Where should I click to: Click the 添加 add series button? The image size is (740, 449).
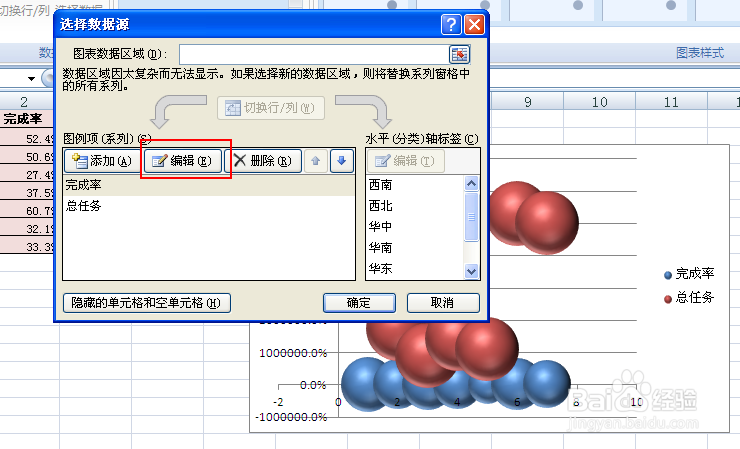102,161
